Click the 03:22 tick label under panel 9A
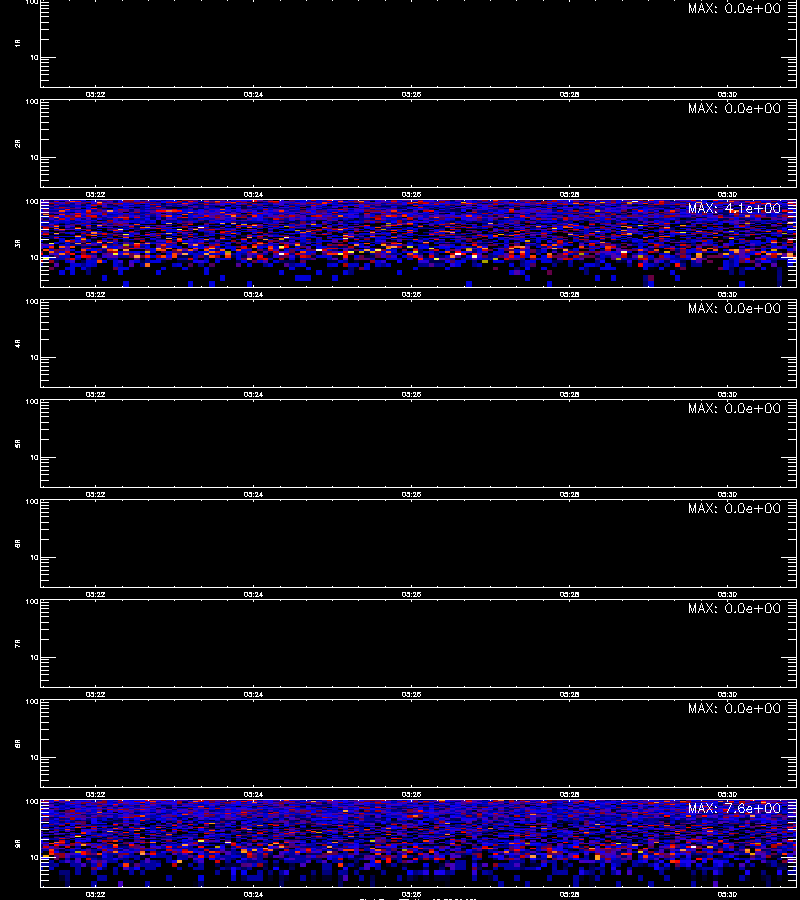 pos(95,894)
